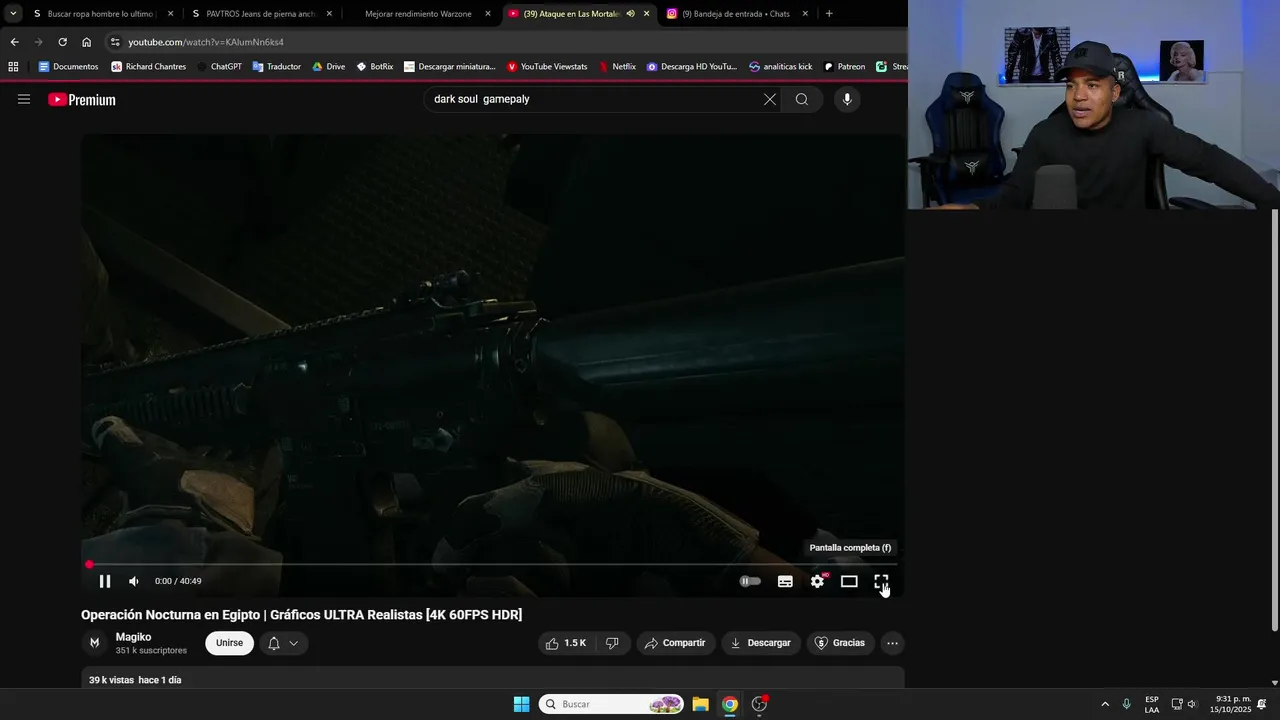Open notification bell dropdown for channel
This screenshot has width=1280, height=720.
point(283,643)
